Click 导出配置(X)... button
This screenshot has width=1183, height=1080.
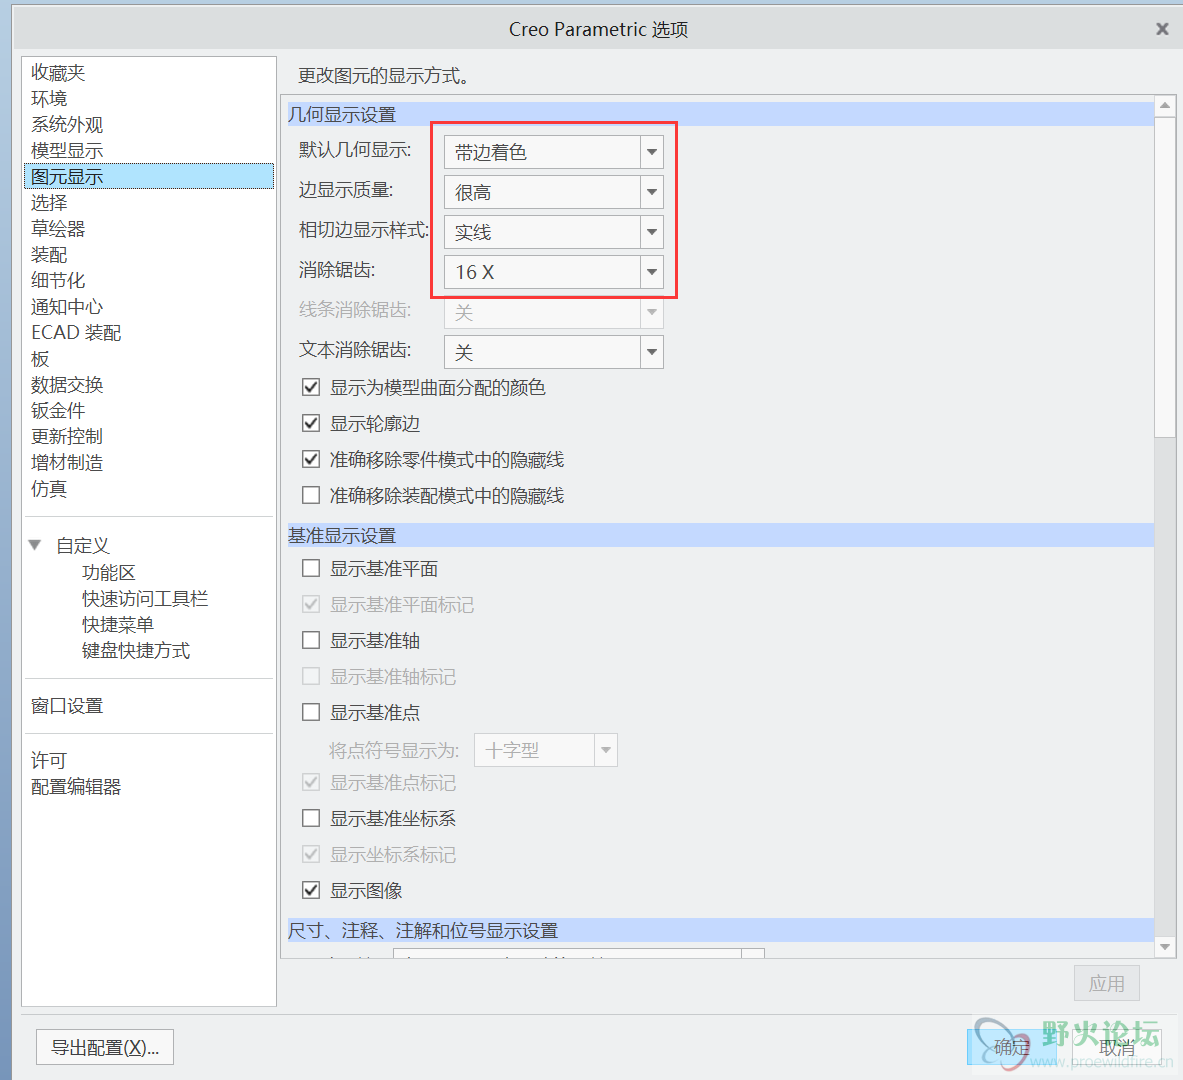[105, 1047]
